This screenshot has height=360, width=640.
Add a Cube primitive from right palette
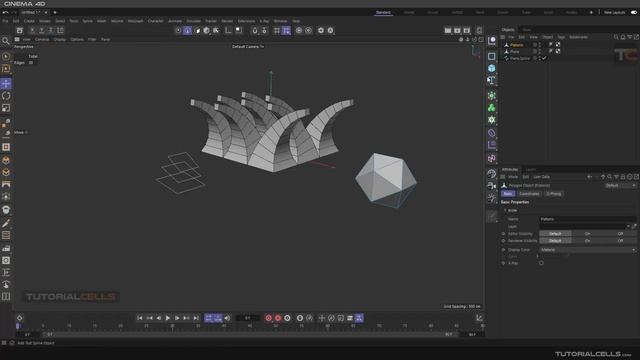(x=491, y=68)
